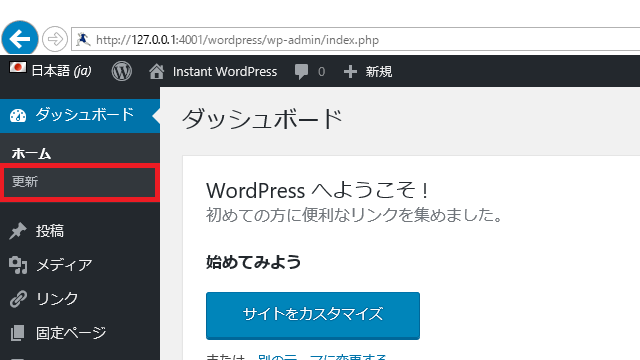This screenshot has height=360, width=640.
Task: Click the サイトをカスタマイズ button
Action: (313, 316)
